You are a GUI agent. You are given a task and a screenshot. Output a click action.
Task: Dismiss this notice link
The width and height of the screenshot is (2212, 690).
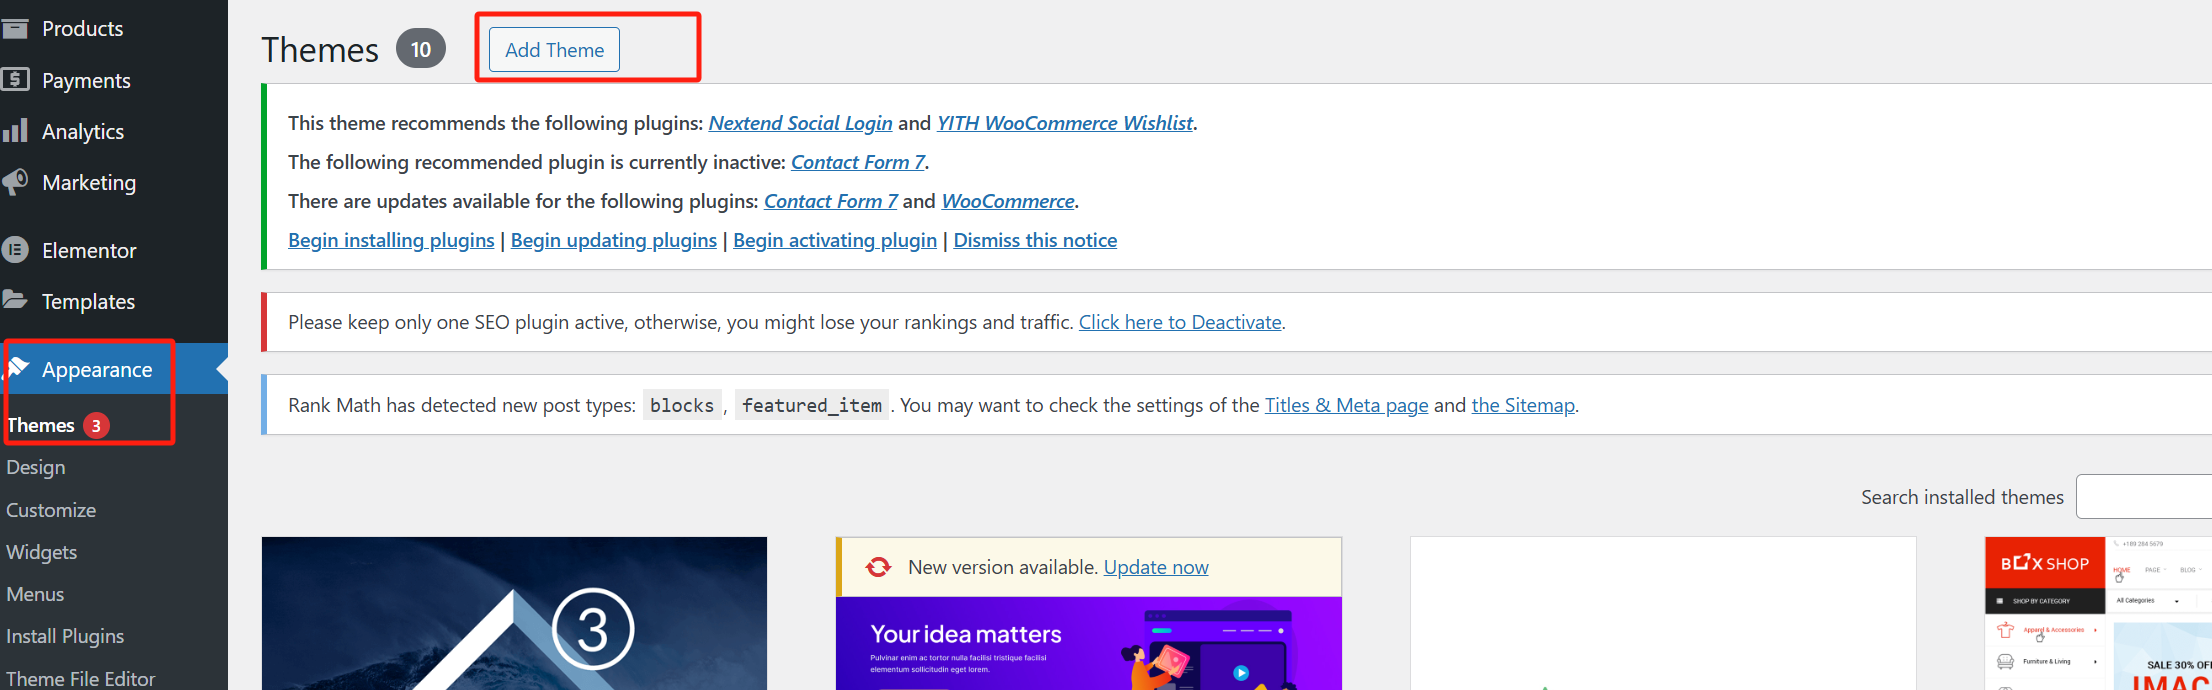coord(1035,240)
